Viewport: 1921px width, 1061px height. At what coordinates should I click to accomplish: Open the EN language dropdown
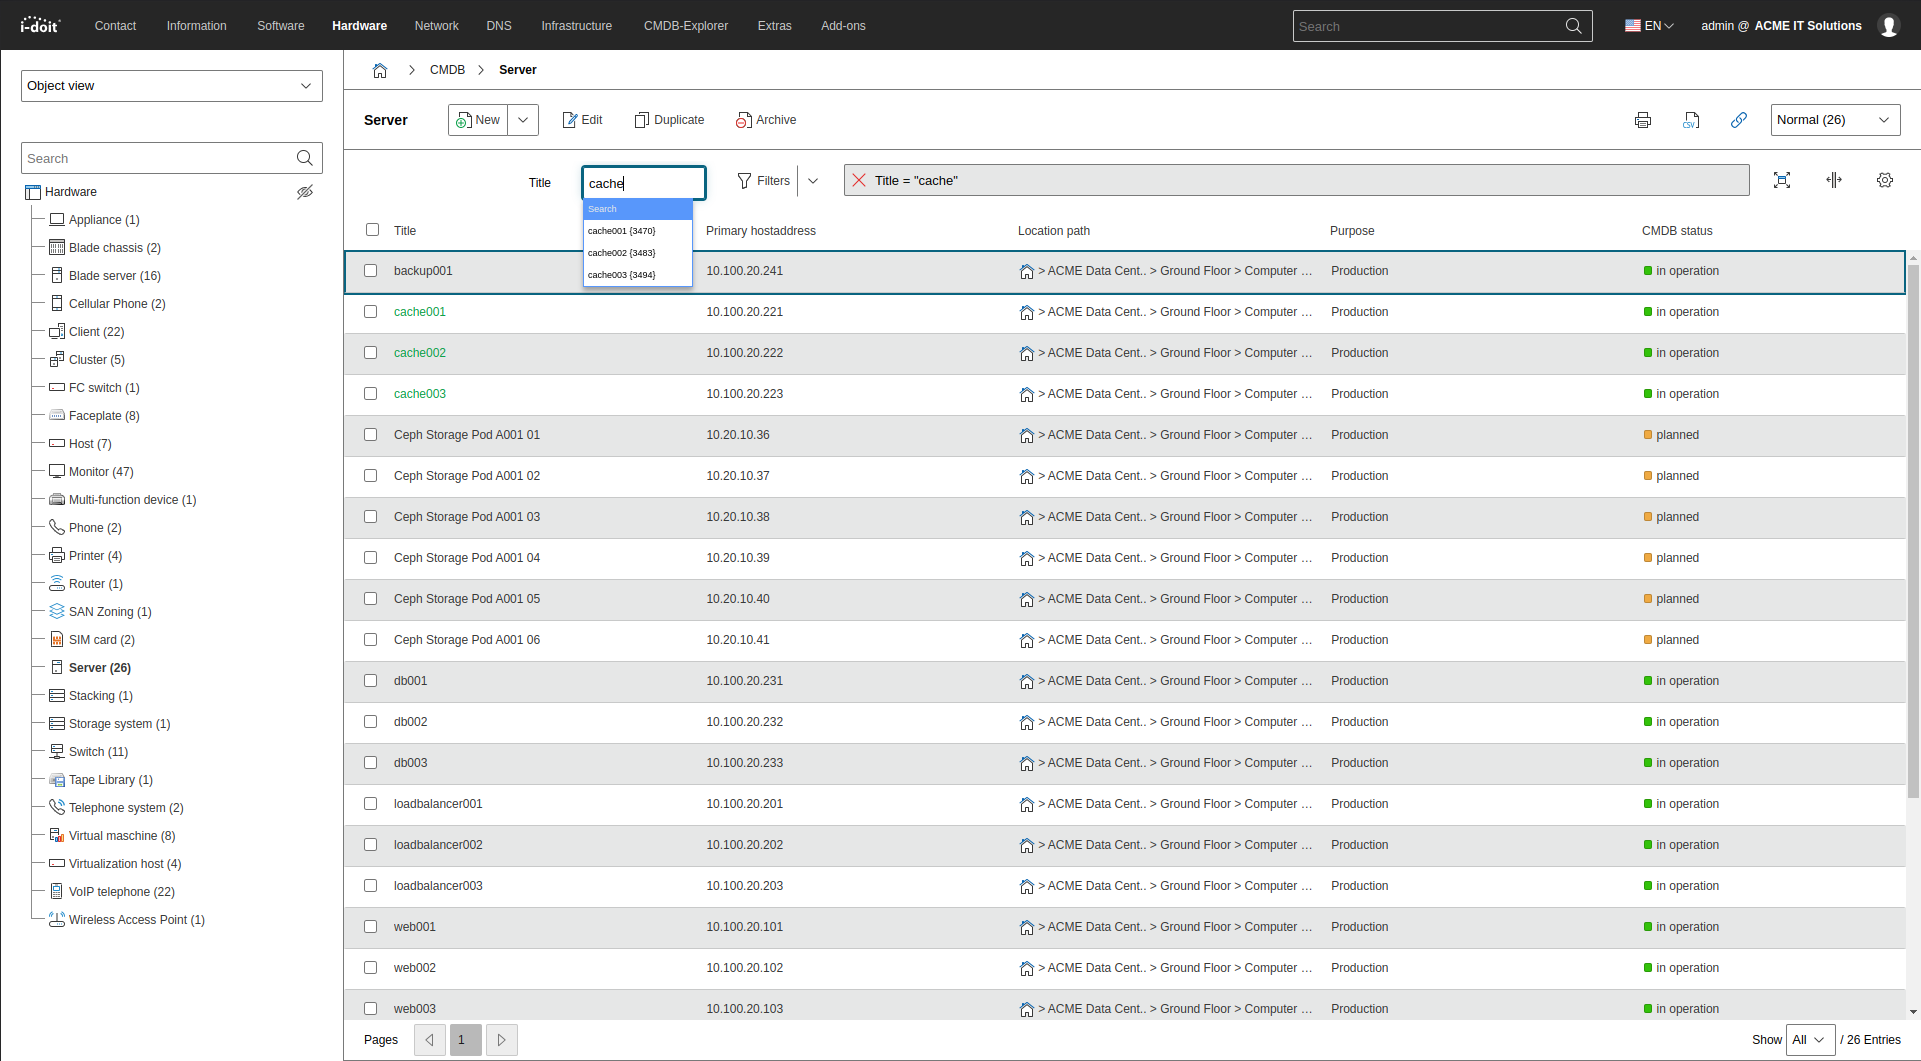click(1649, 26)
